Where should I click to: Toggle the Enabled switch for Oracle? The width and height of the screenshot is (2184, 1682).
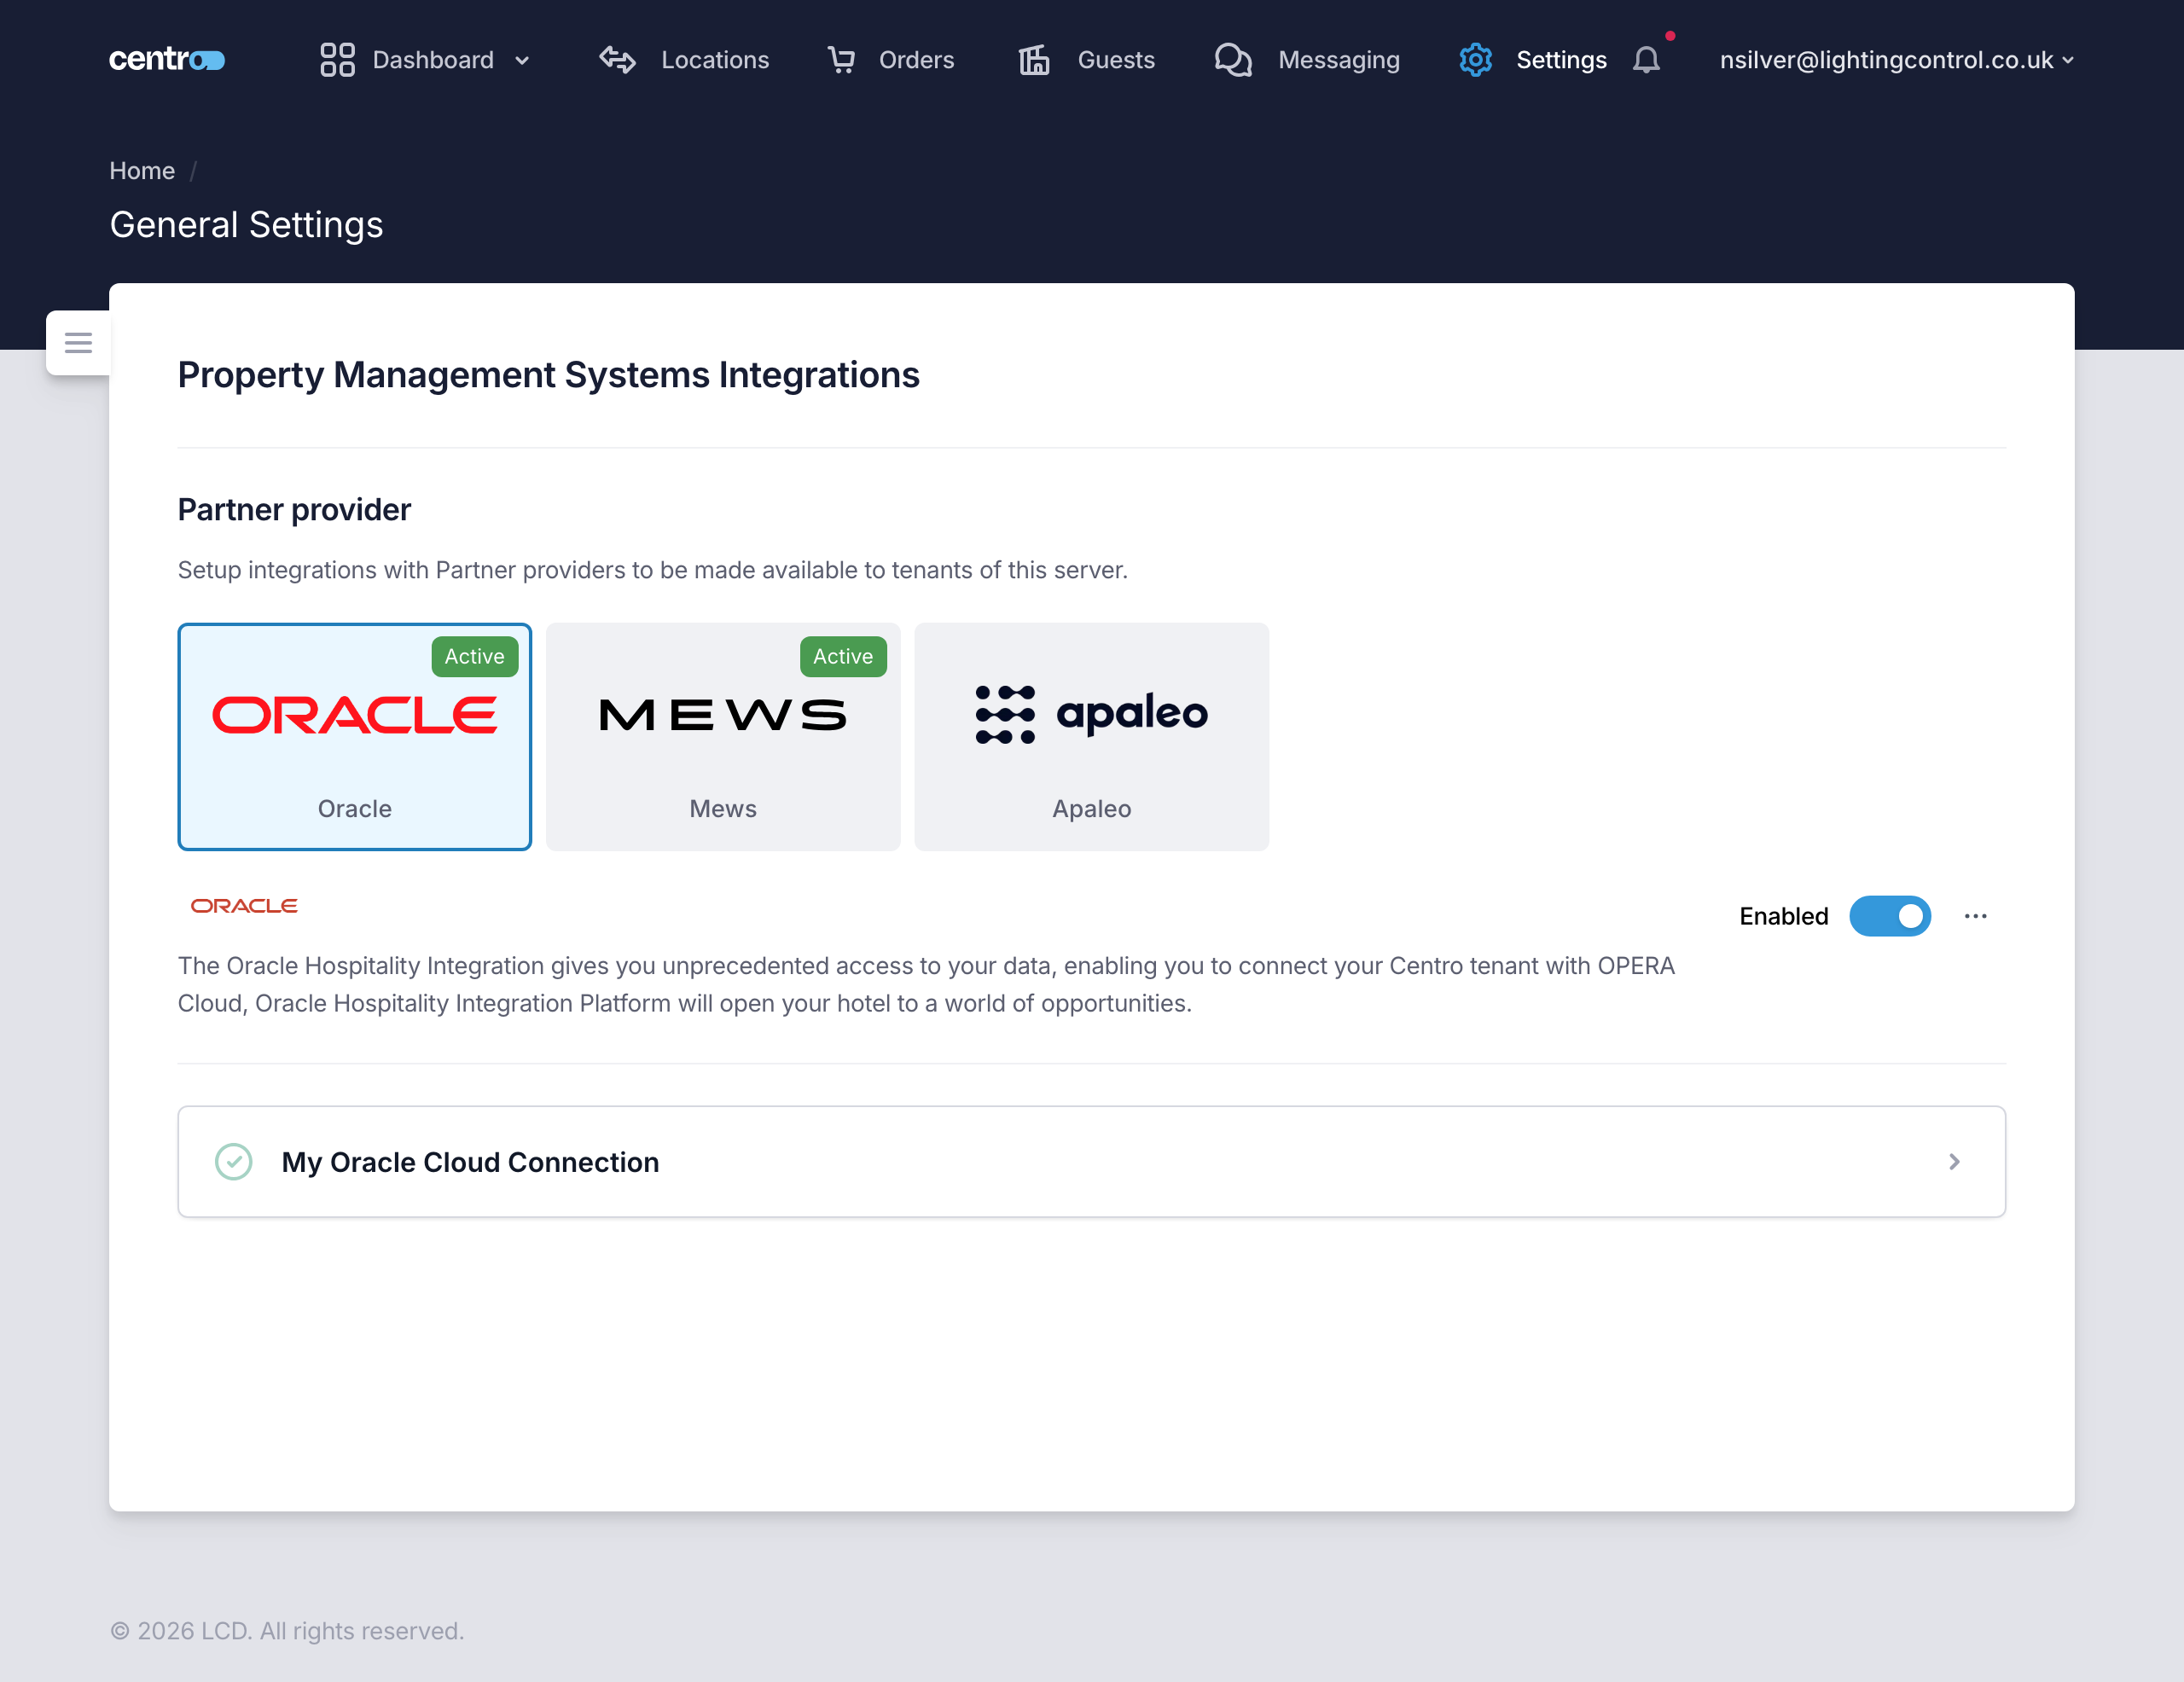(1890, 916)
